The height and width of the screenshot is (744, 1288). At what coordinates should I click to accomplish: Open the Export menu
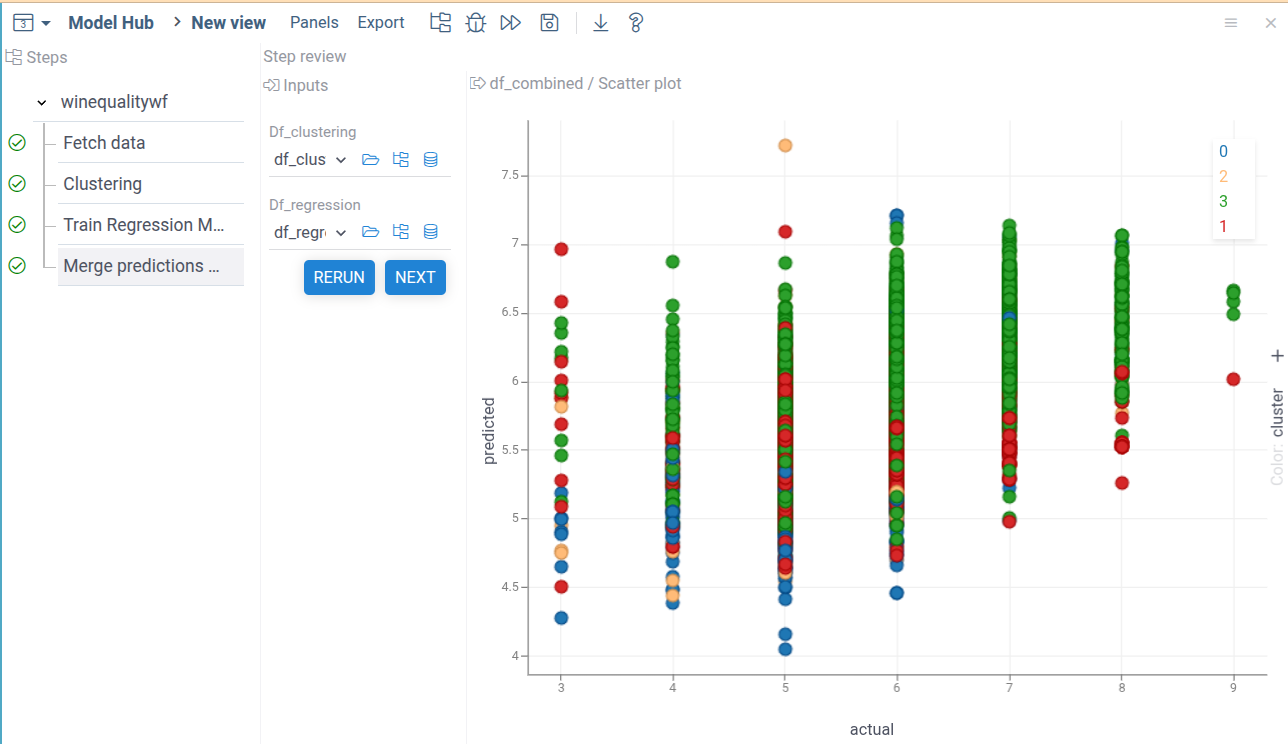click(381, 22)
